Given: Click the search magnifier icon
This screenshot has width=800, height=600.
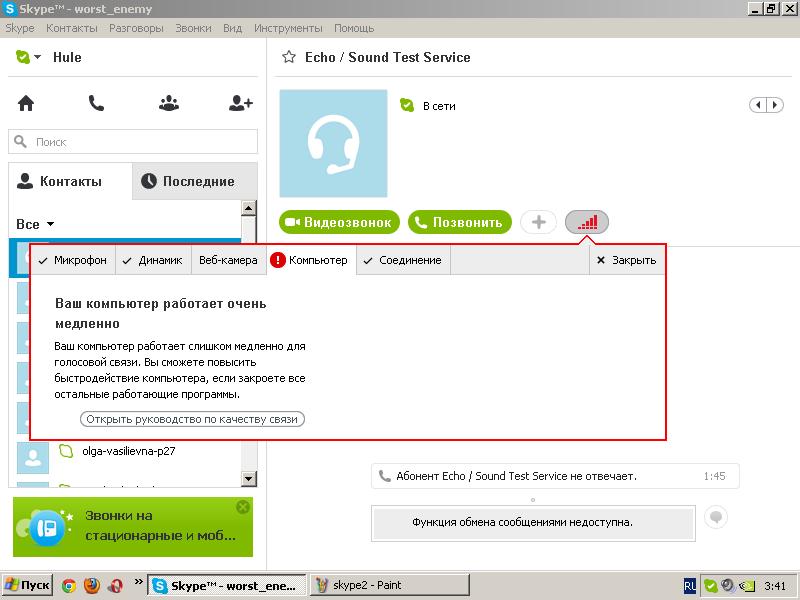Looking at the screenshot, I should 20,141.
